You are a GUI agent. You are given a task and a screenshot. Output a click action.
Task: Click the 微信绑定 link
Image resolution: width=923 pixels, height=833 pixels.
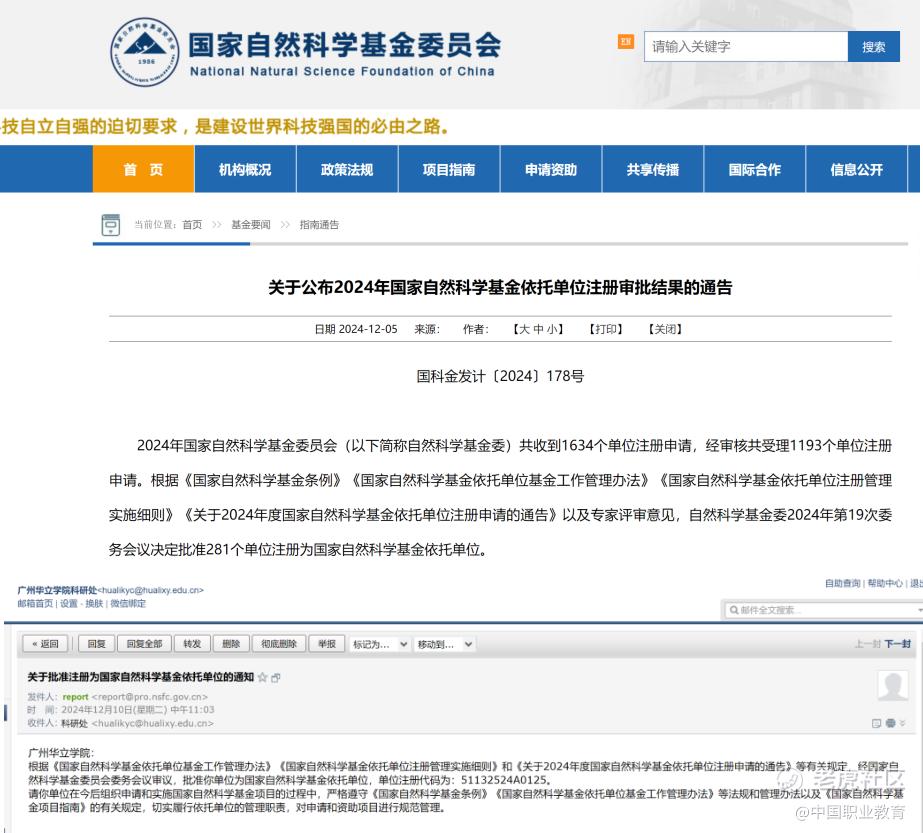[128, 603]
